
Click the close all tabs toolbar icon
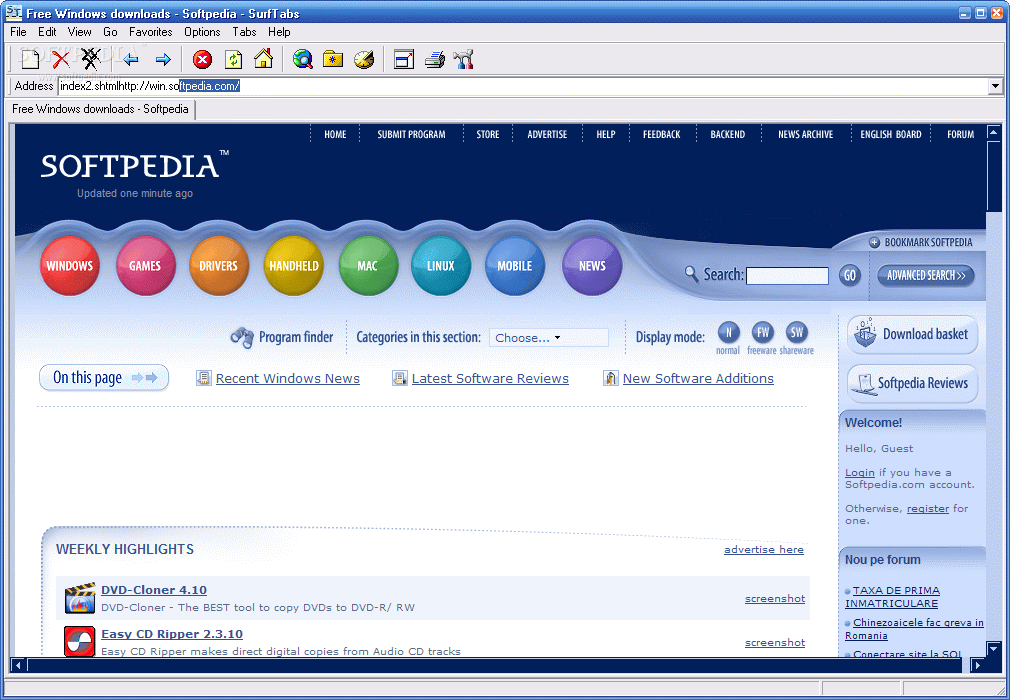coord(91,59)
